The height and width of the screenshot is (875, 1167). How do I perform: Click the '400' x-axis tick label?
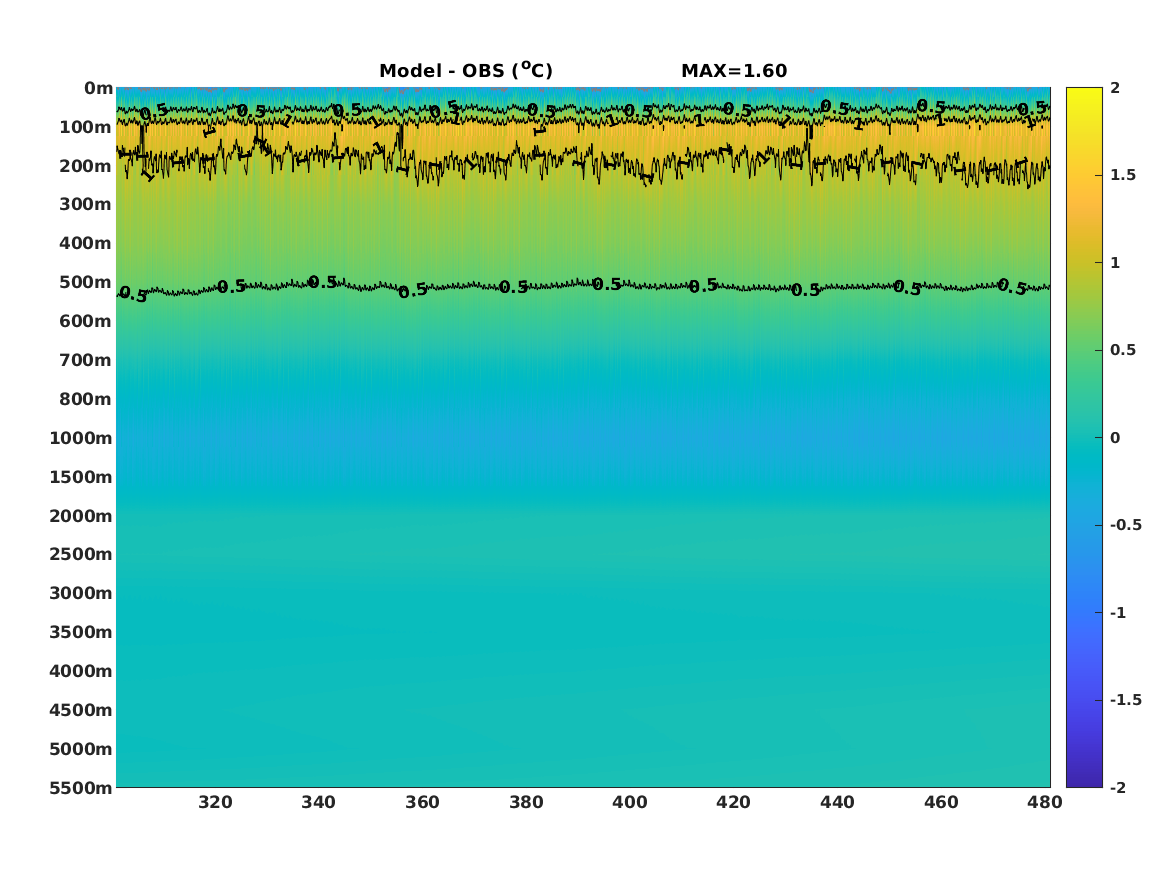(630, 802)
